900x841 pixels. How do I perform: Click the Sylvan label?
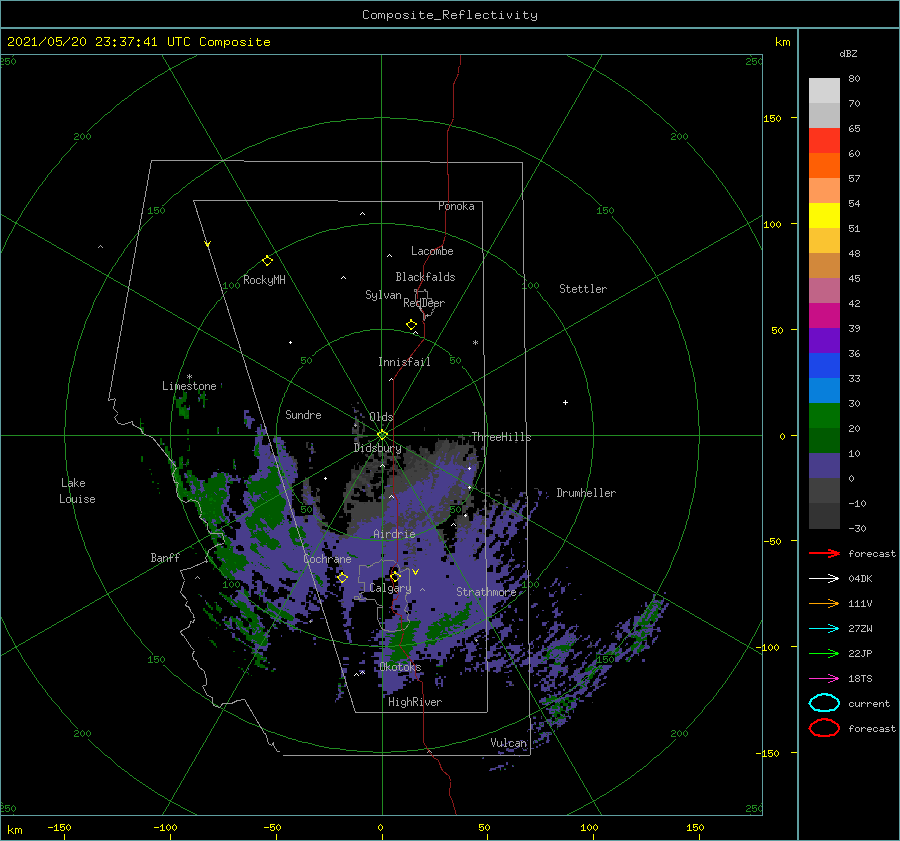[x=383, y=295]
